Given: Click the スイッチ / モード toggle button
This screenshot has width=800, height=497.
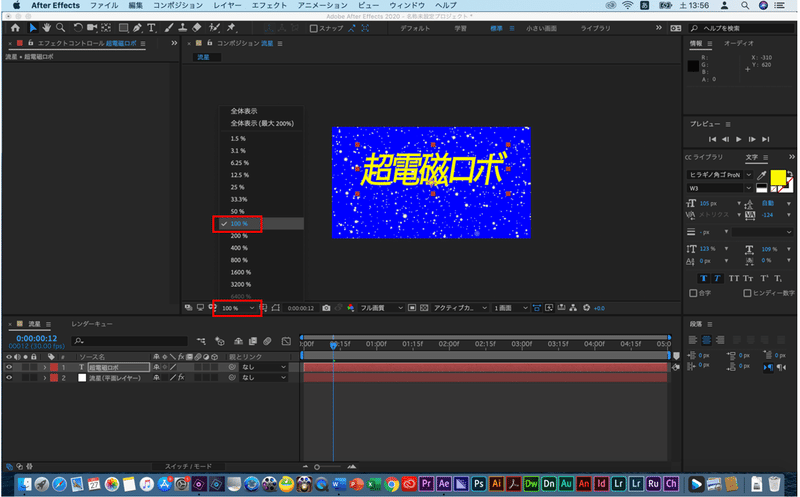Looking at the screenshot, I should 188,466.
